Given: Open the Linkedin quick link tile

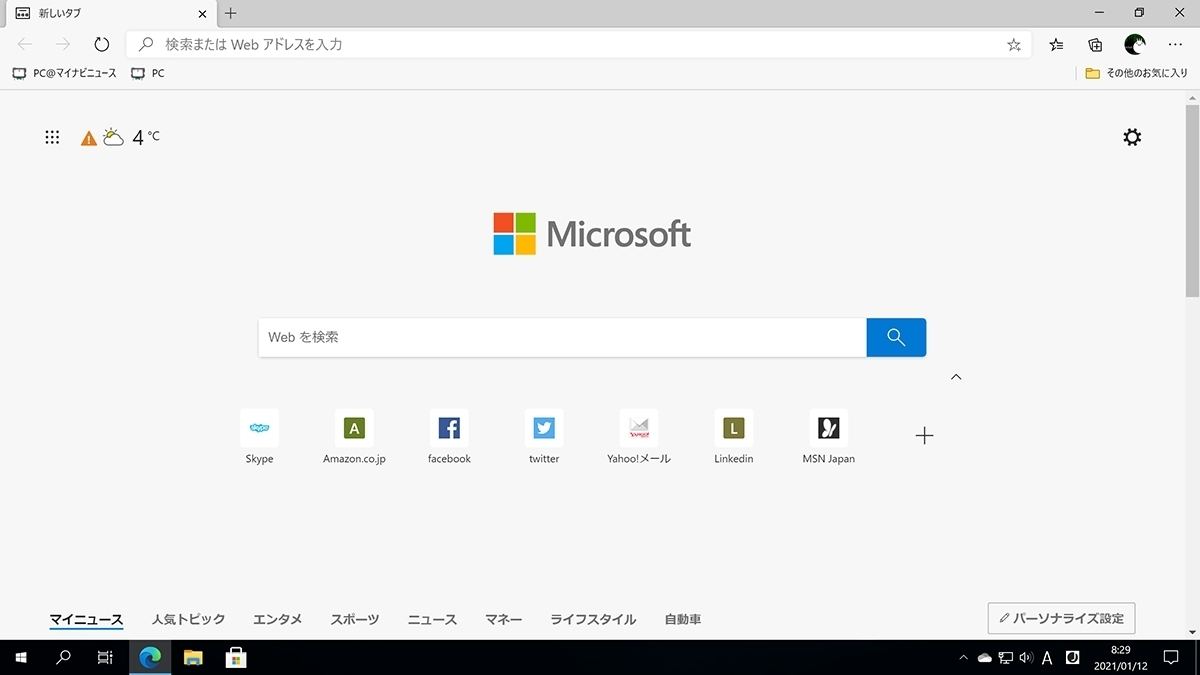Looking at the screenshot, I should click(734, 437).
